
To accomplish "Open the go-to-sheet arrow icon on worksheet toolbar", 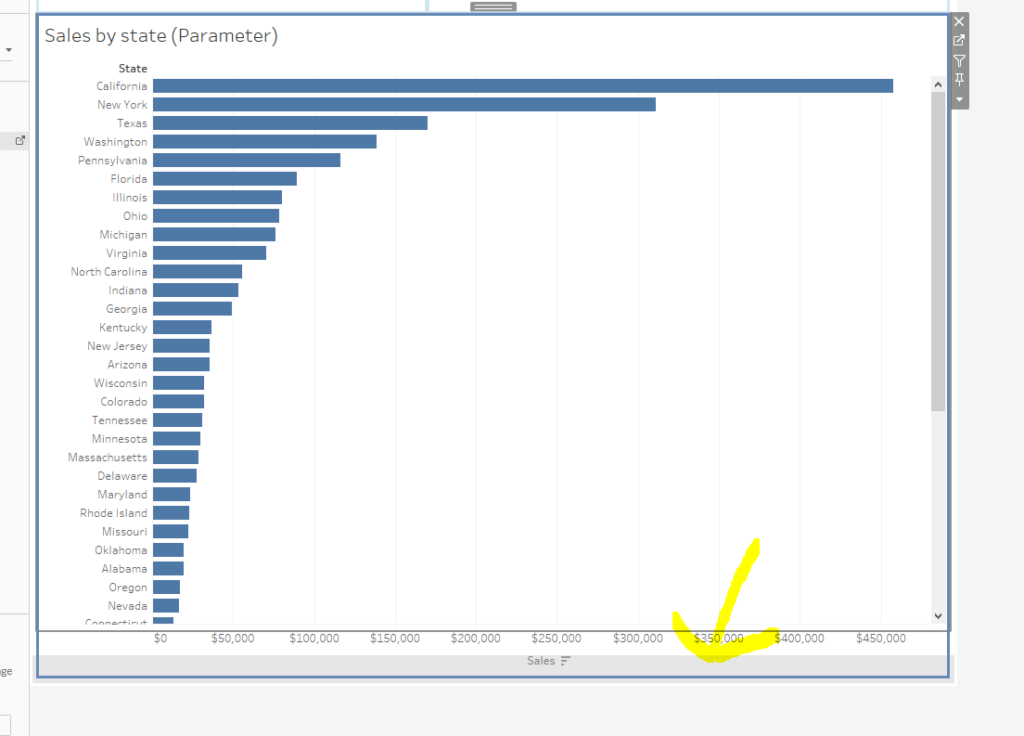I will click(x=958, y=40).
